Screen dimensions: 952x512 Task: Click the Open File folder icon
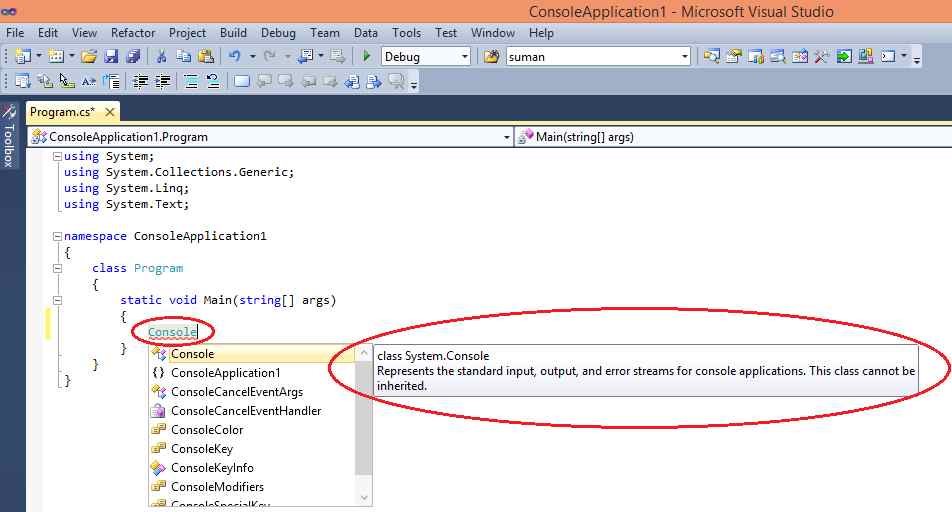(x=89, y=56)
